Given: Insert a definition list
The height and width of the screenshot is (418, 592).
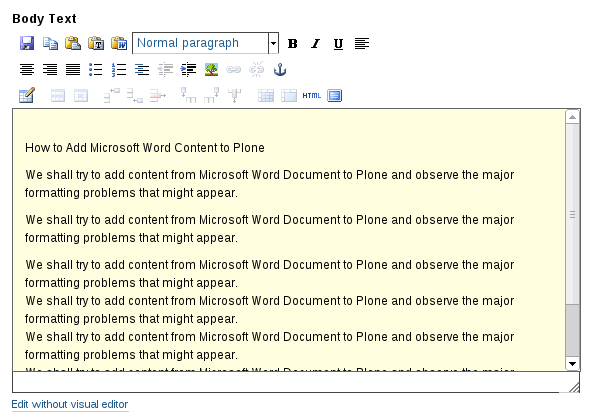Looking at the screenshot, I should pyautogui.click(x=142, y=69).
